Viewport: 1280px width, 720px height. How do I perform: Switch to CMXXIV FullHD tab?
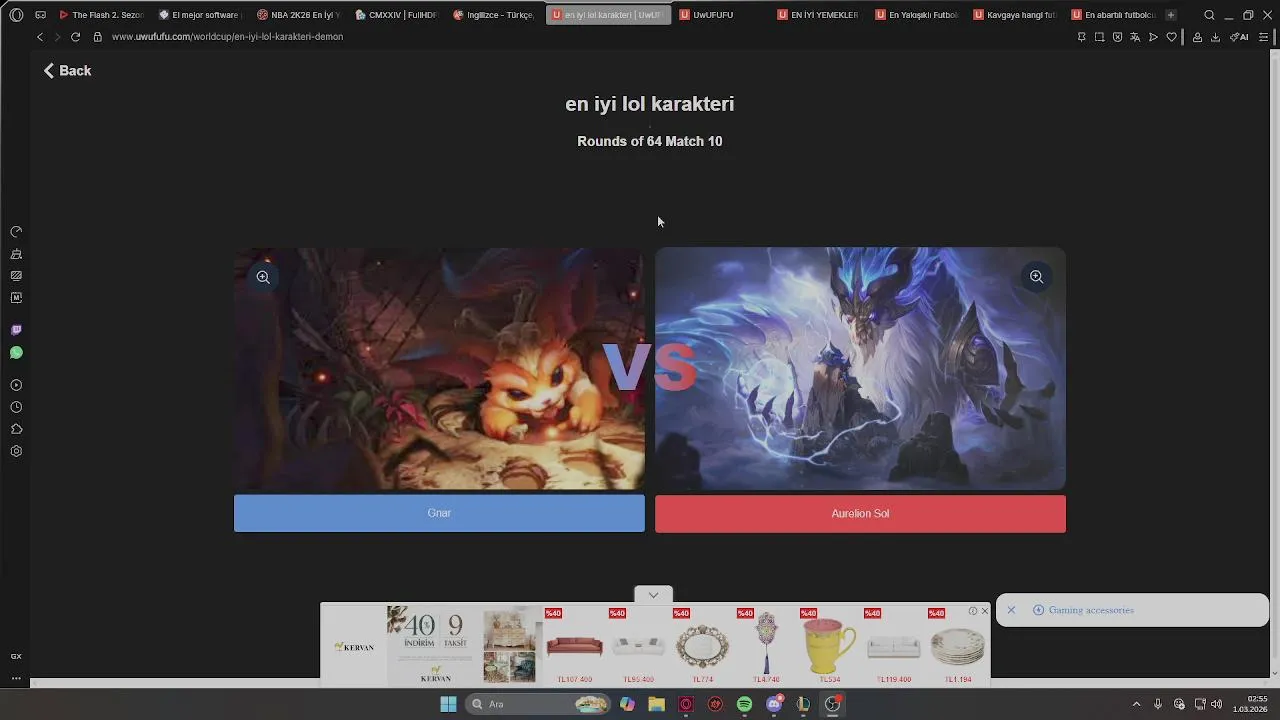[x=396, y=15]
